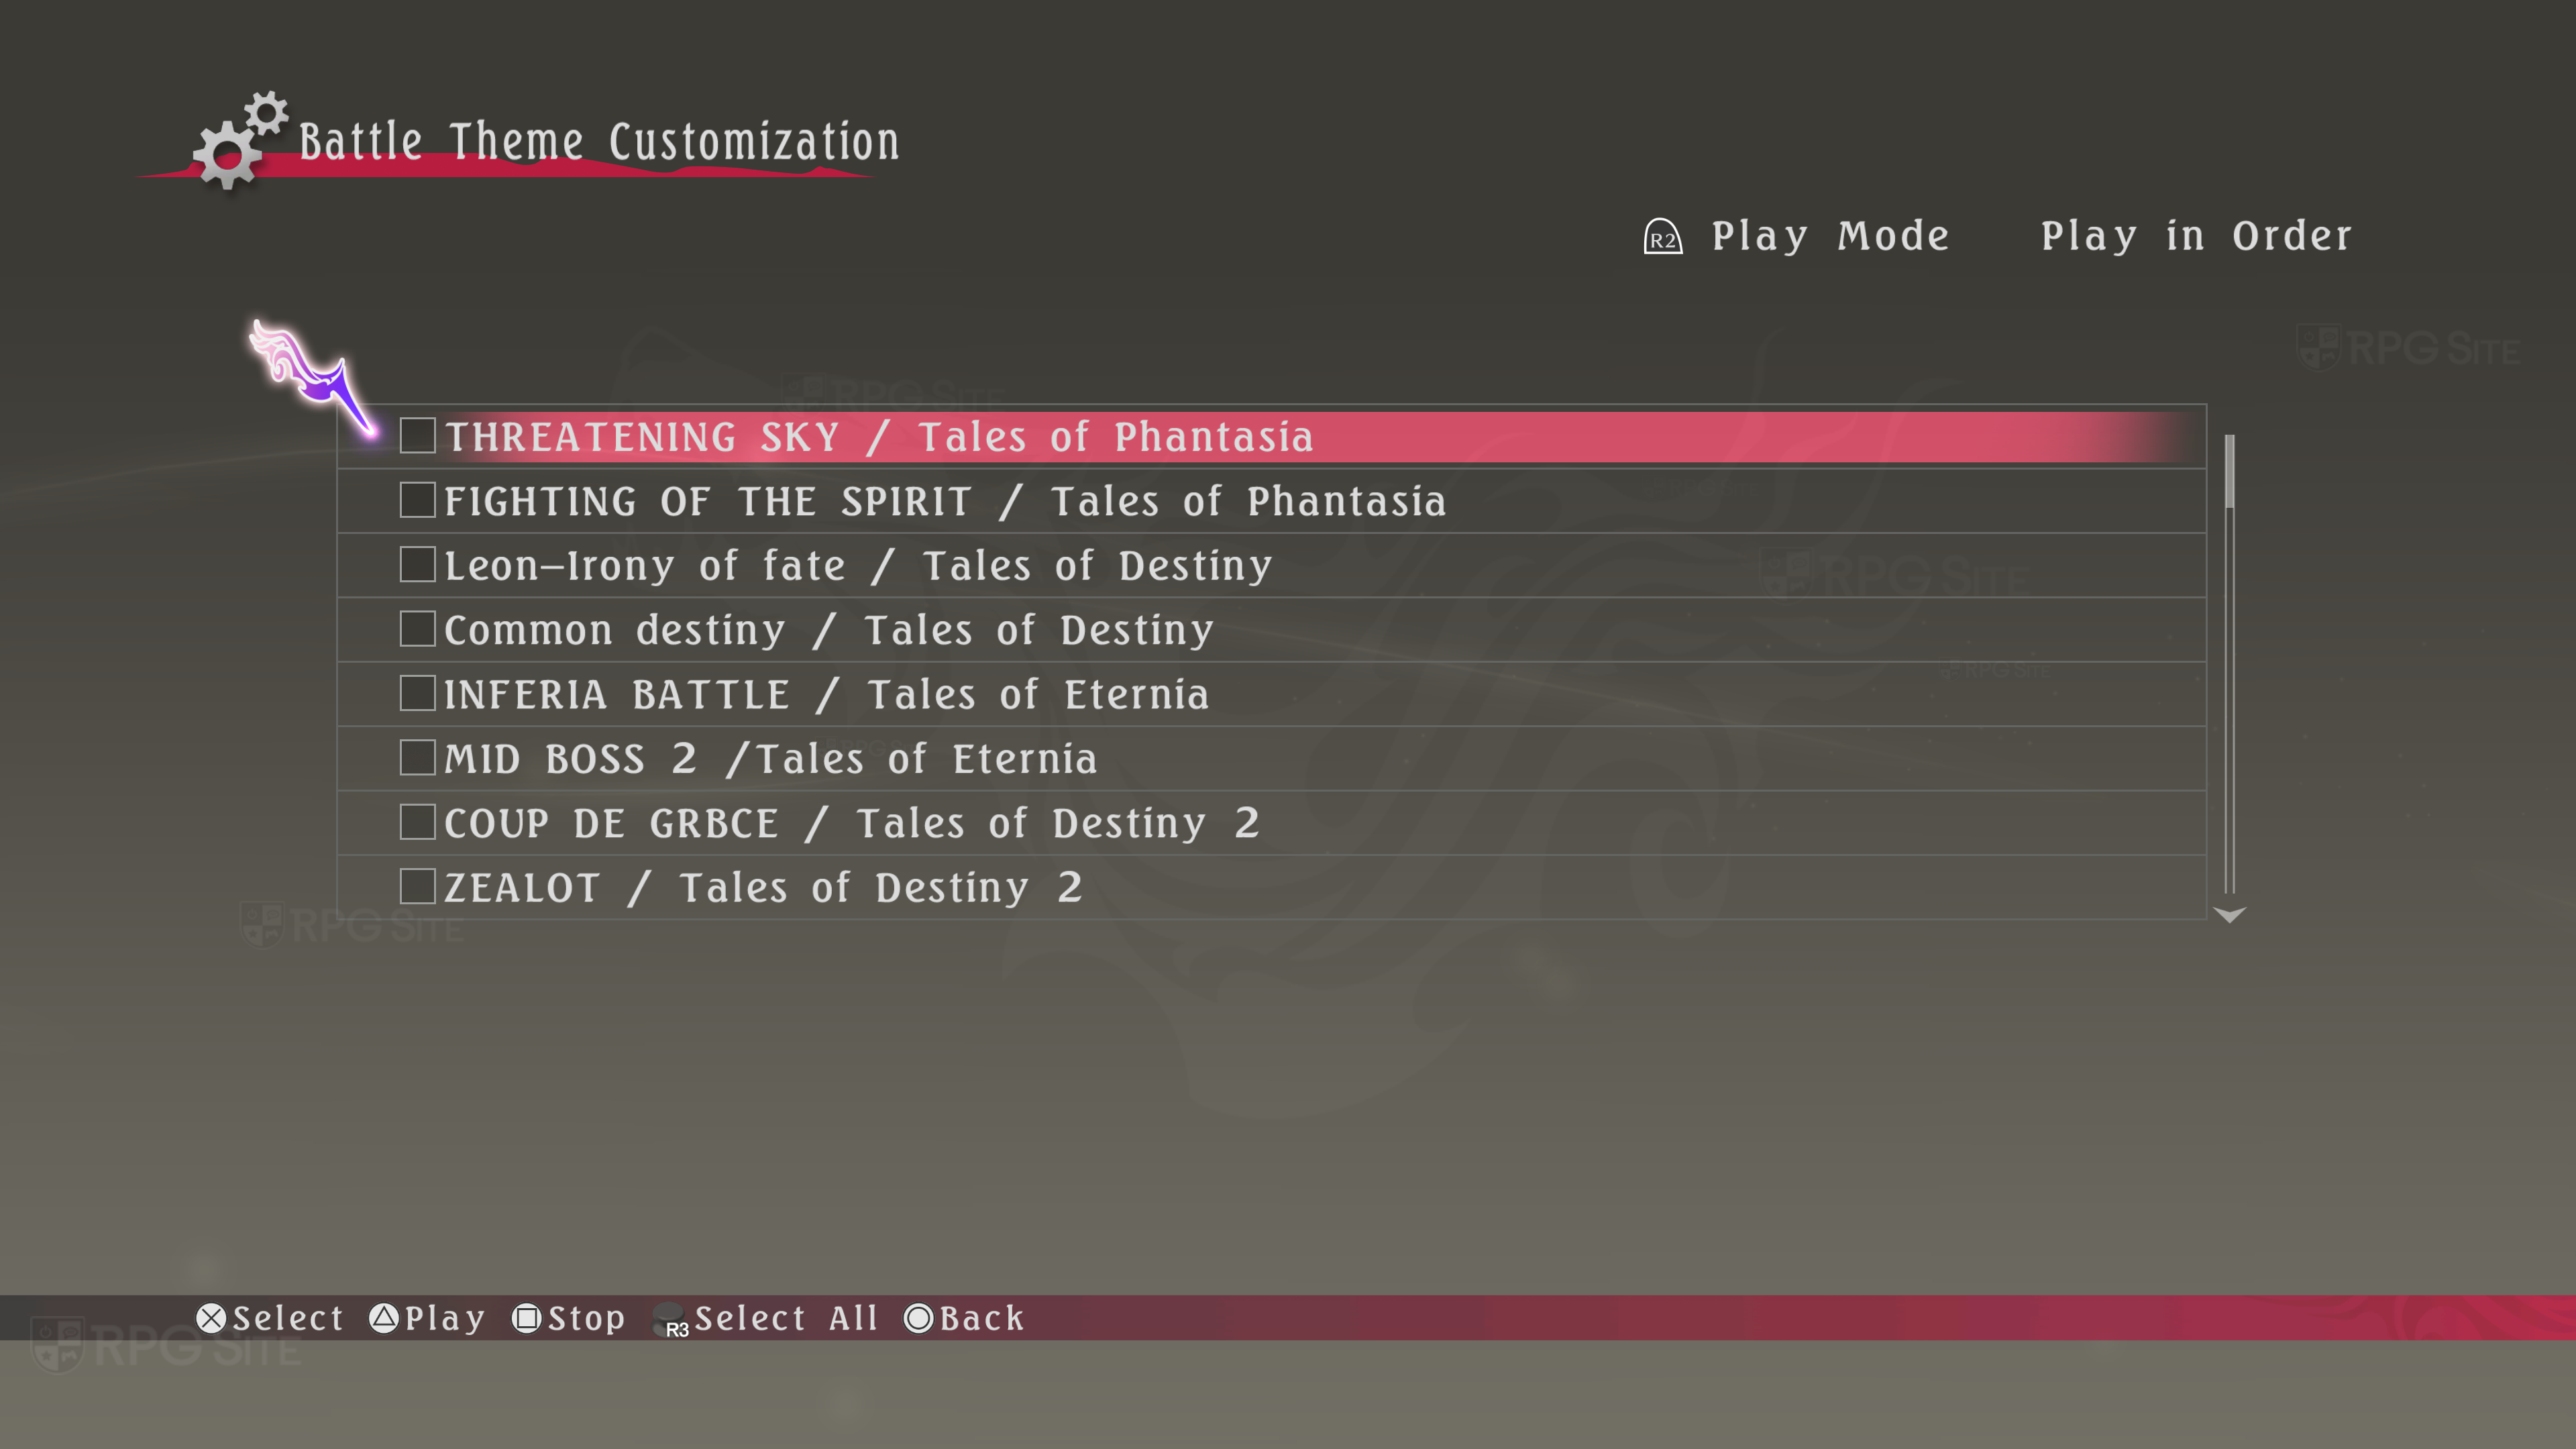
Task: Select Leon-Irony of fate track entry
Action: pyautogui.click(x=858, y=566)
